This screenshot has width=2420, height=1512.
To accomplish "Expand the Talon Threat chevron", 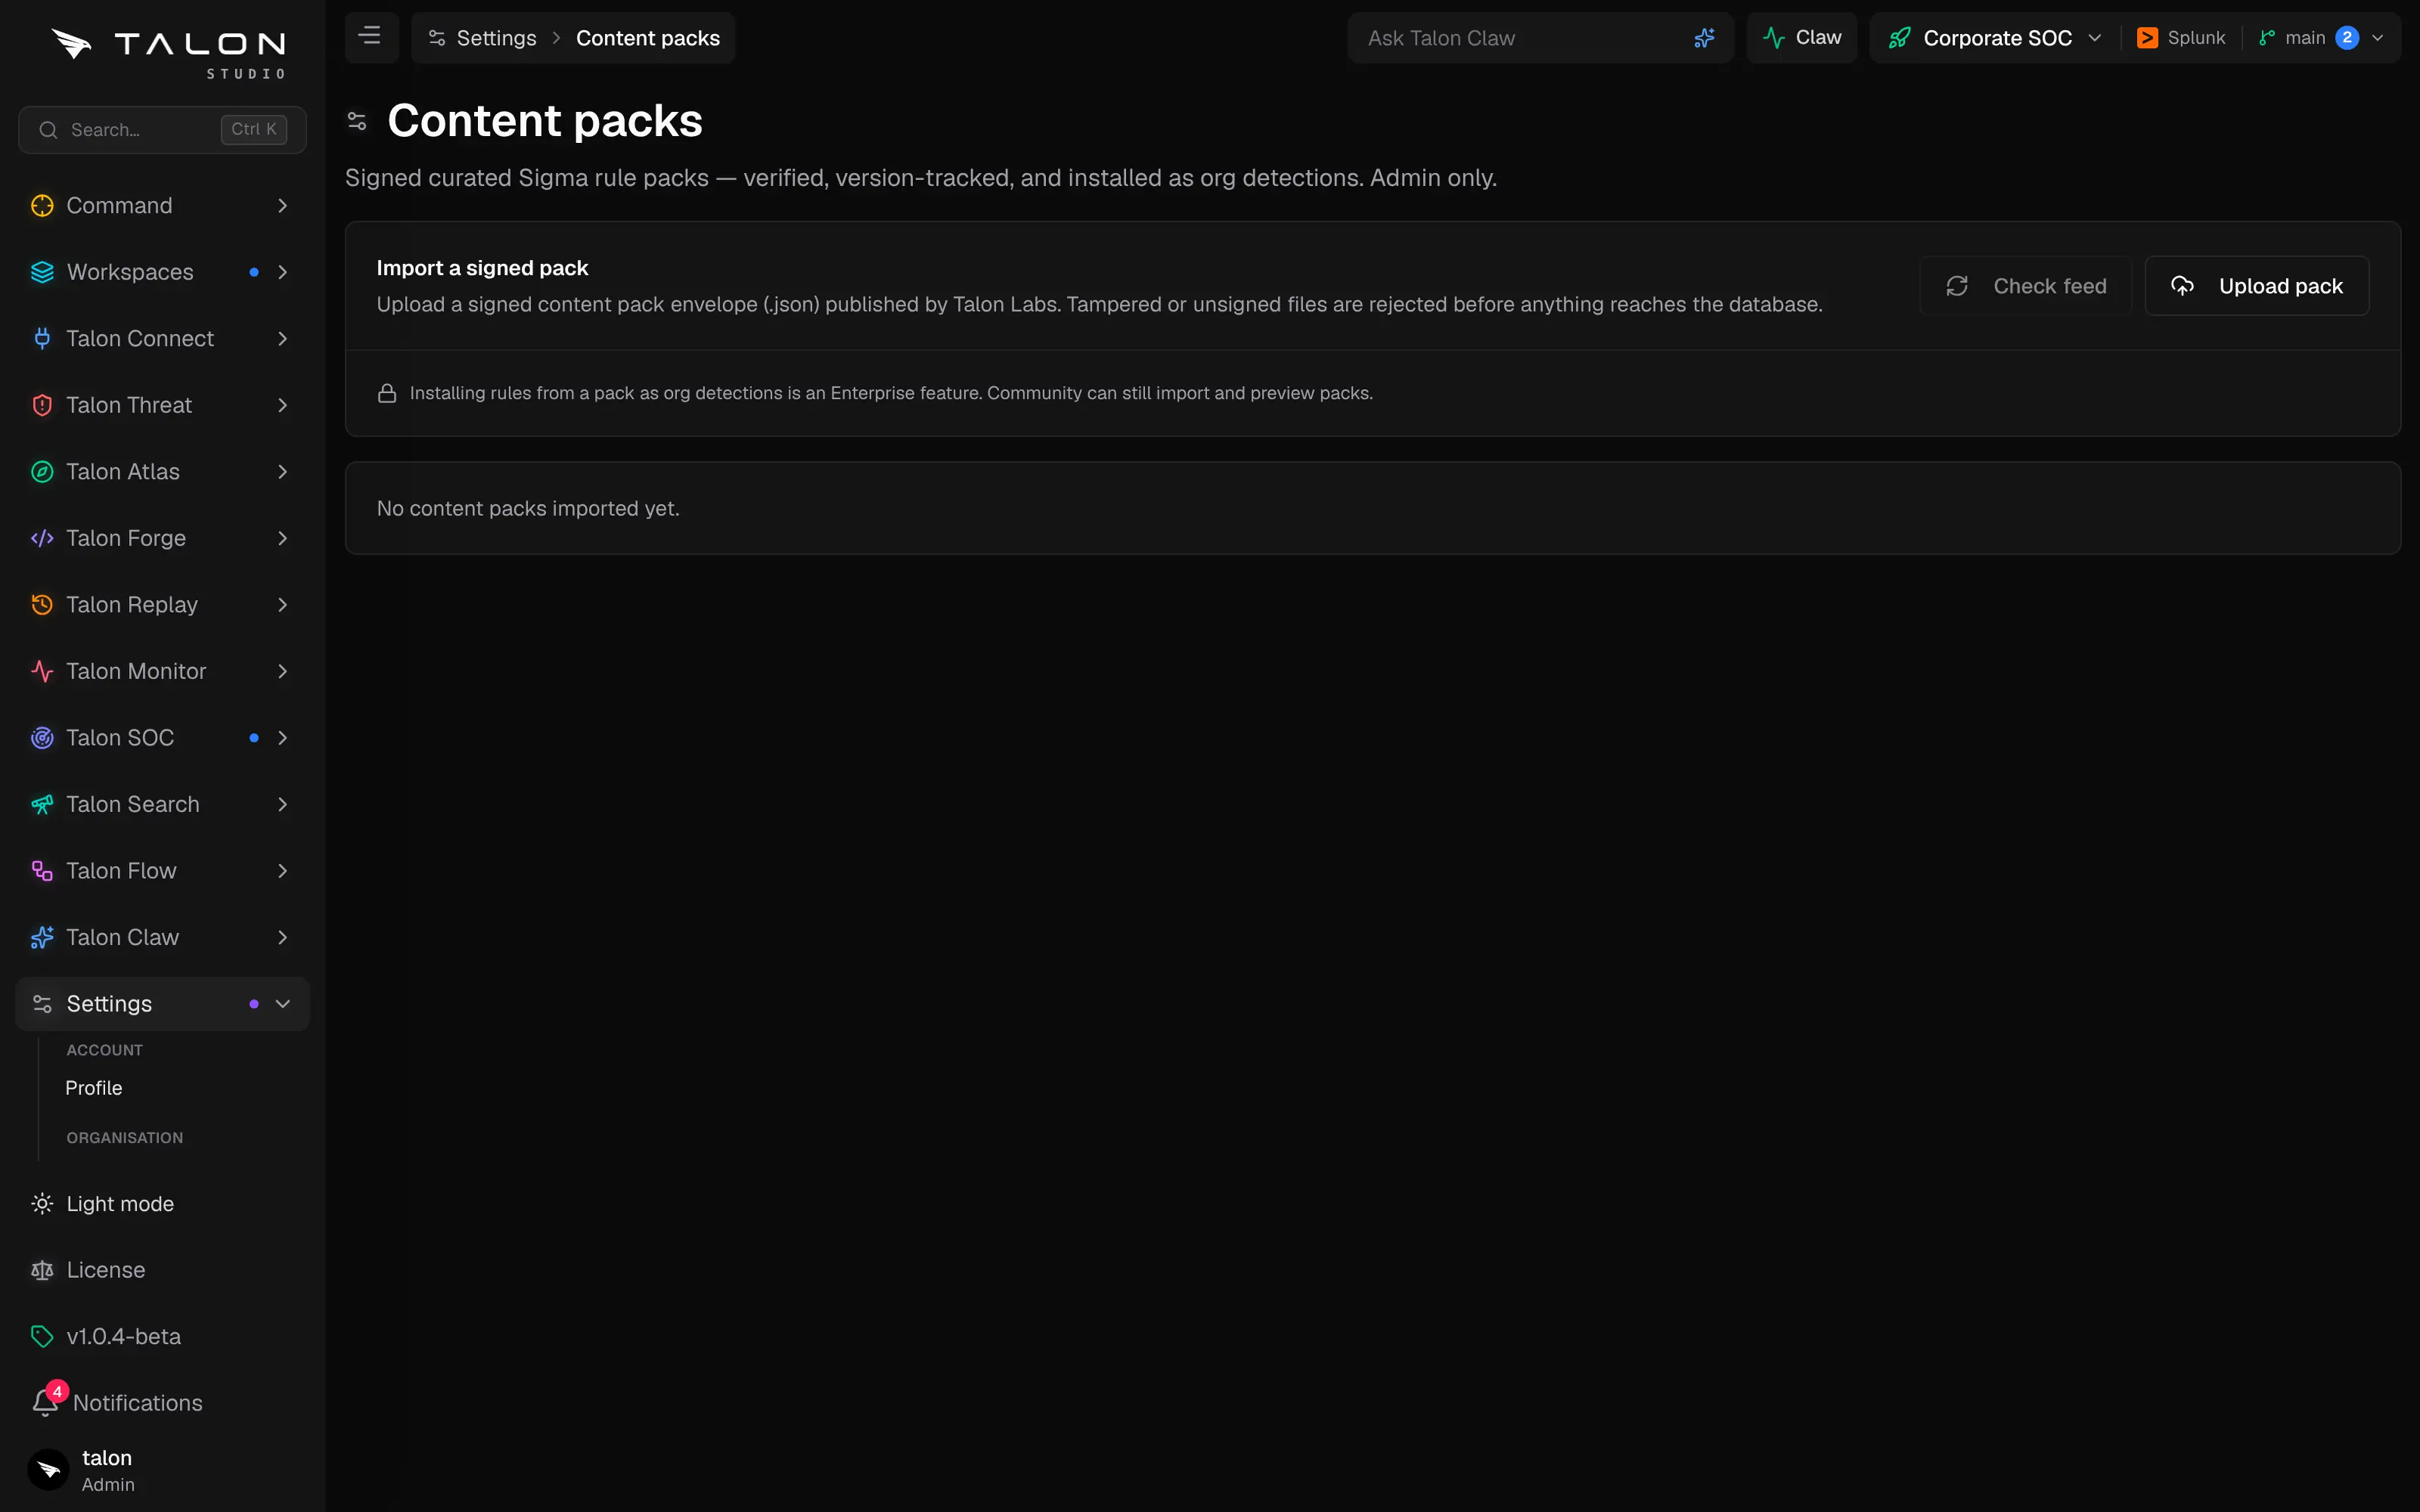I will point(283,405).
